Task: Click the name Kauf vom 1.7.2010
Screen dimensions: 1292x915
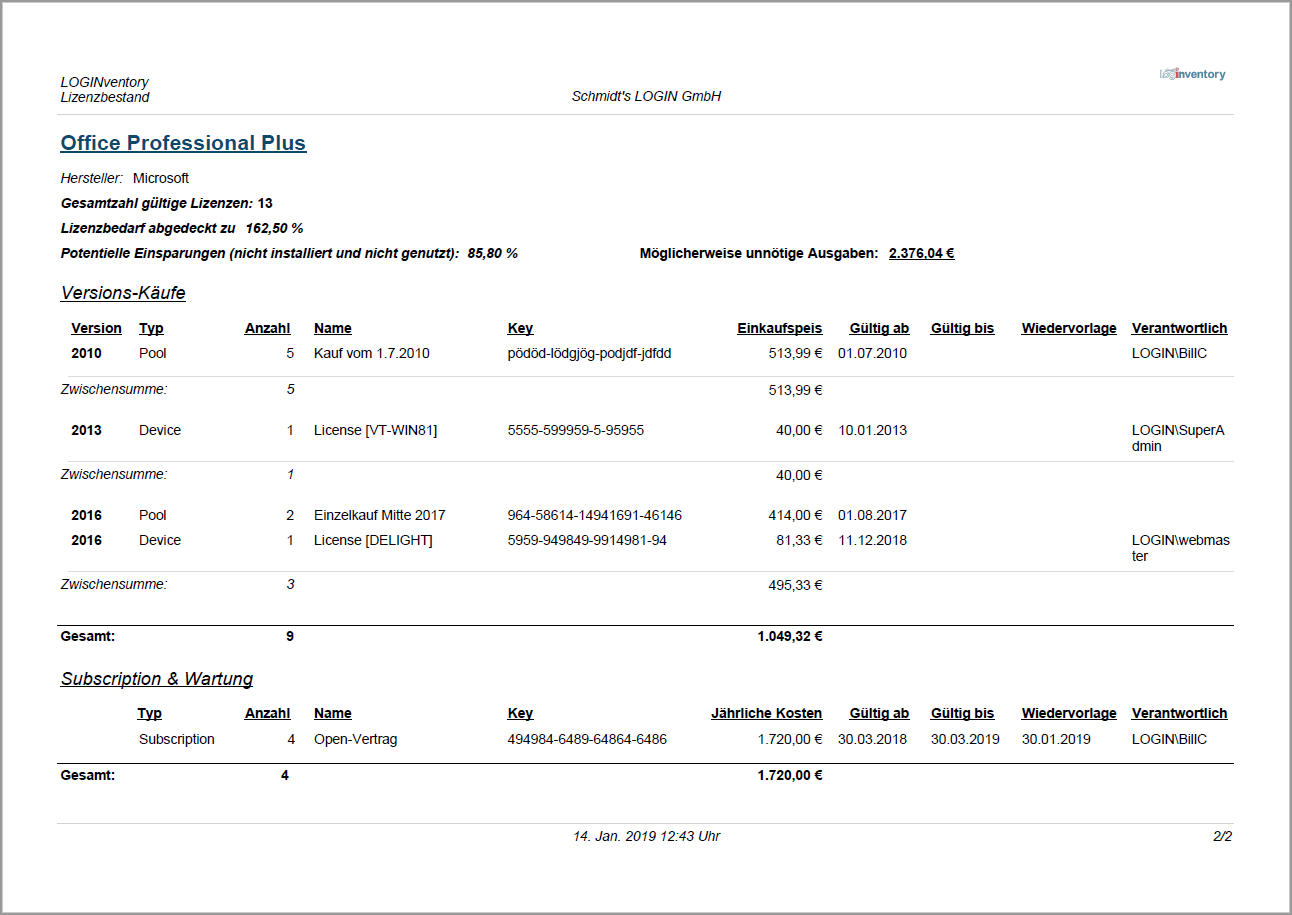Action: tap(372, 353)
